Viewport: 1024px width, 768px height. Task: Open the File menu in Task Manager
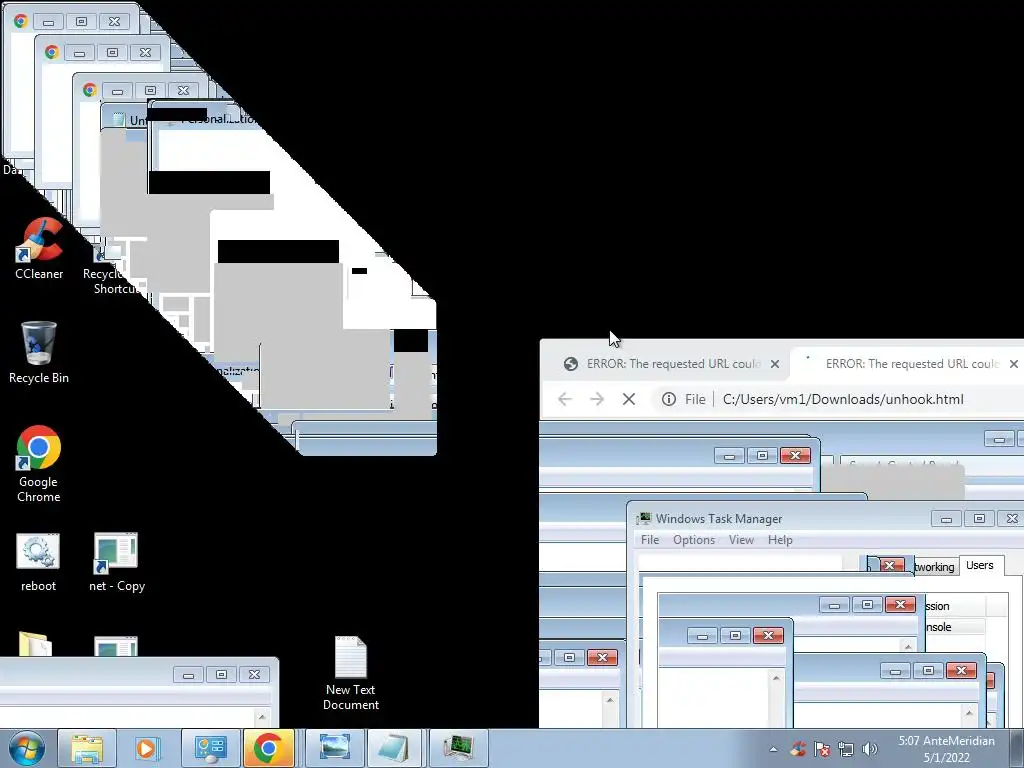click(x=650, y=540)
